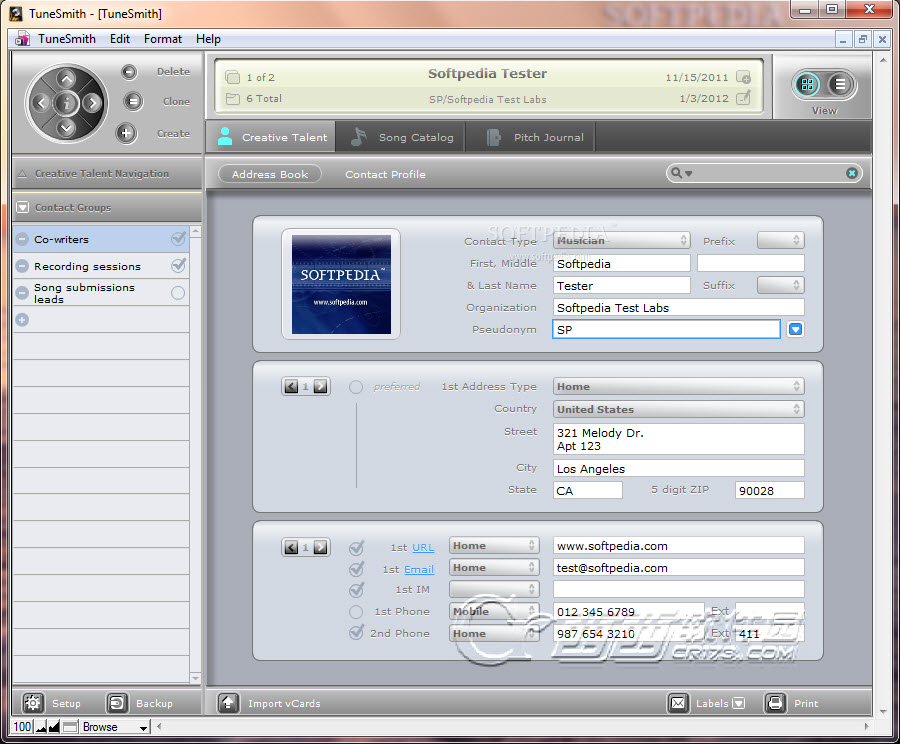The width and height of the screenshot is (901, 744).
Task: Remove Song submissions leads group via minus icon
Action: [22, 293]
